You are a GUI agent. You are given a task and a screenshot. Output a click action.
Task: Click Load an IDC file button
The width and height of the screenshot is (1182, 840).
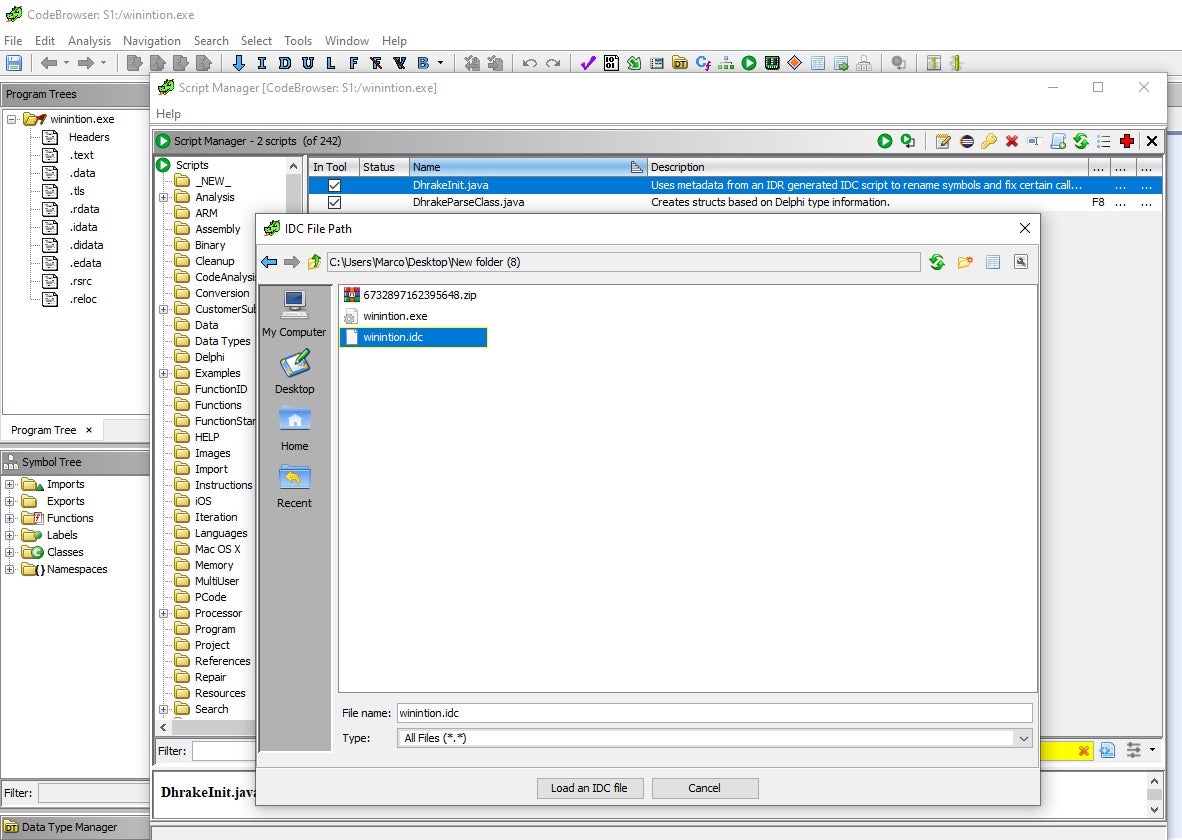(589, 788)
